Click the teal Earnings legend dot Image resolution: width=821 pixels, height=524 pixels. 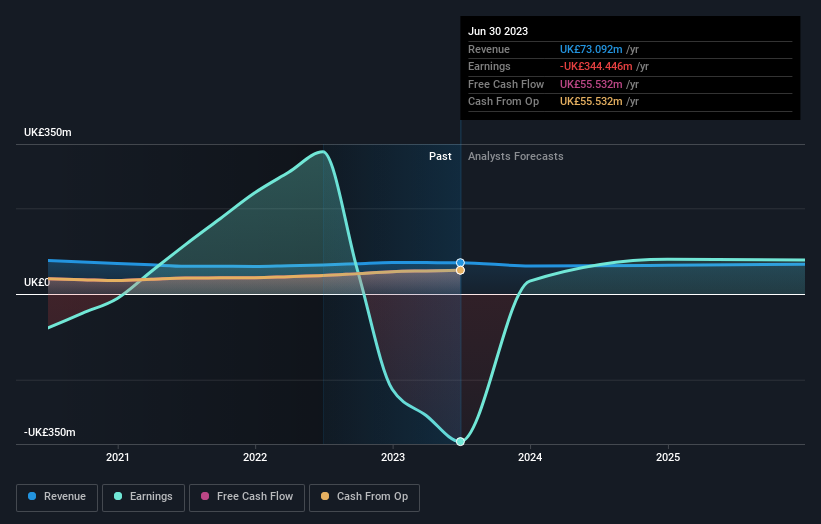118,496
